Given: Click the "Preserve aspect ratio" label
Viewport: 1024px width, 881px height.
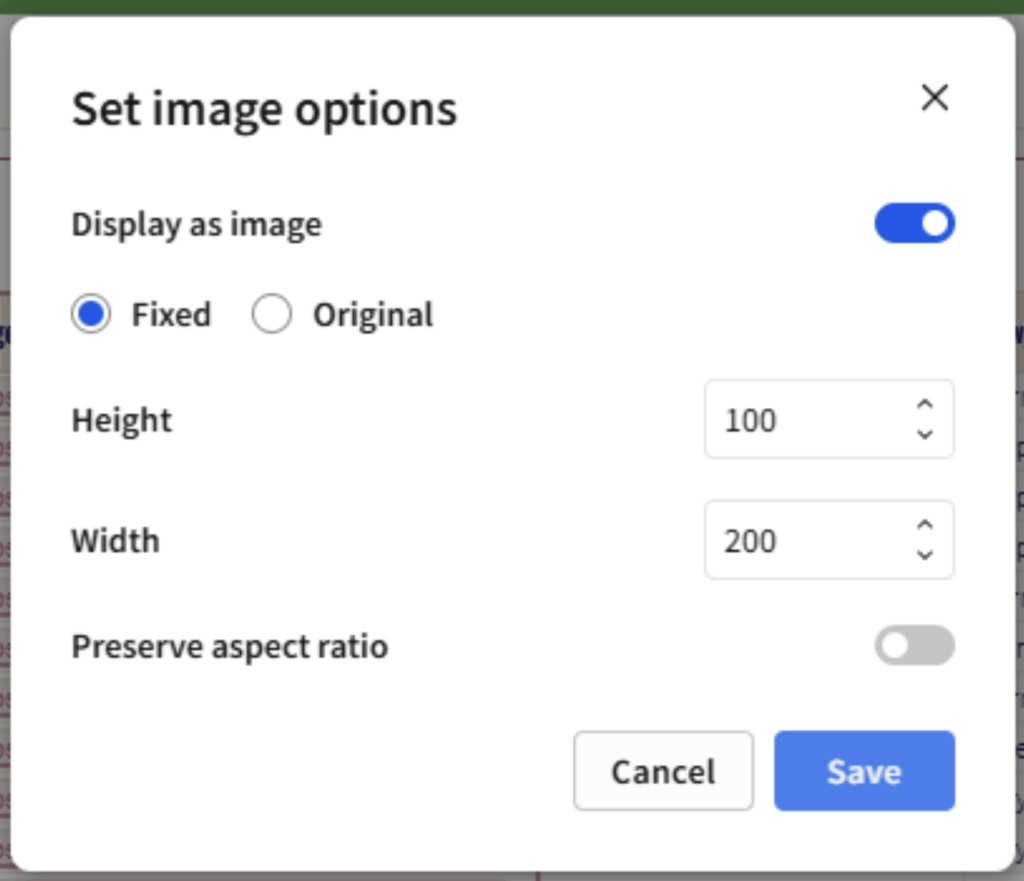Looking at the screenshot, I should pos(229,647).
